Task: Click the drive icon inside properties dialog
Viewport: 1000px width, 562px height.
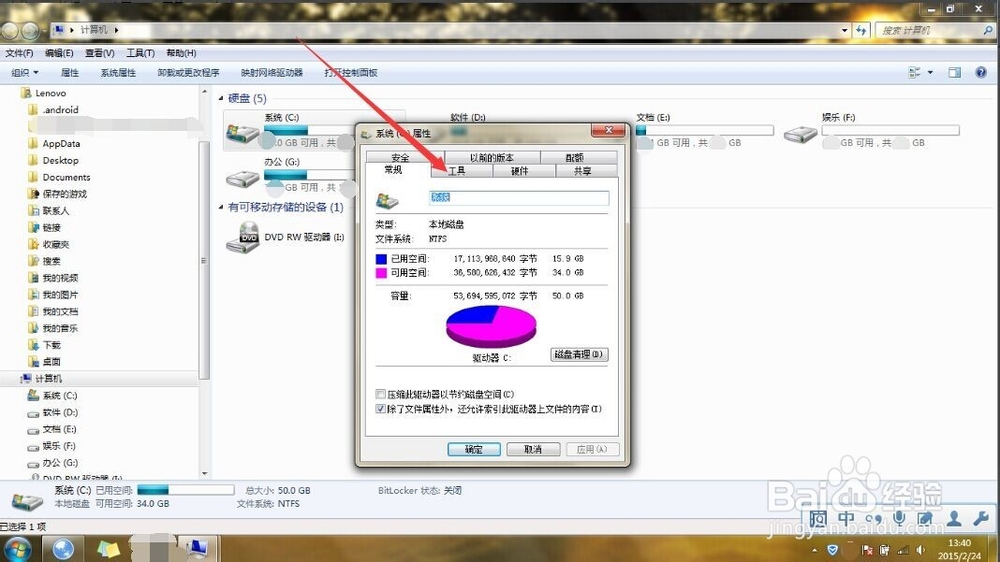Action: pyautogui.click(x=387, y=201)
